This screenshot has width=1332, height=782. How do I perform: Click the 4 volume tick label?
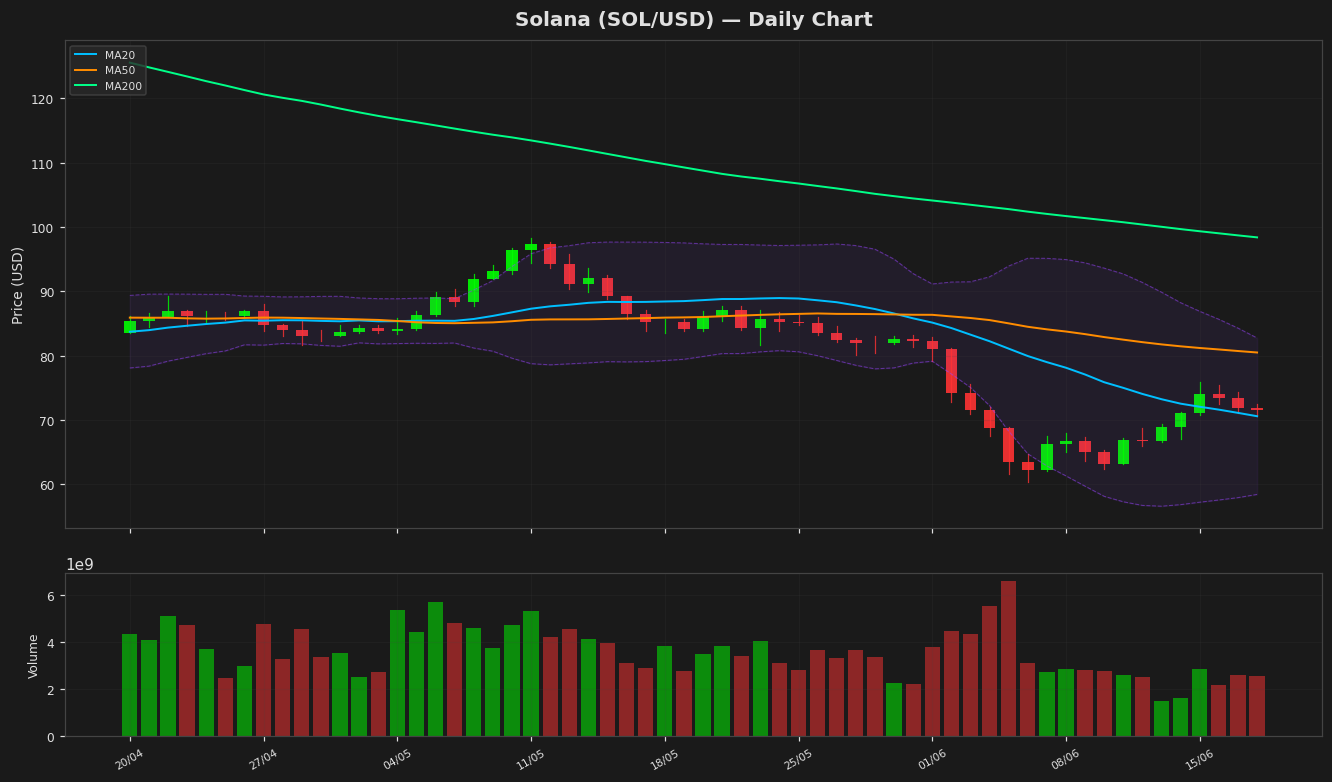[x=50, y=643]
